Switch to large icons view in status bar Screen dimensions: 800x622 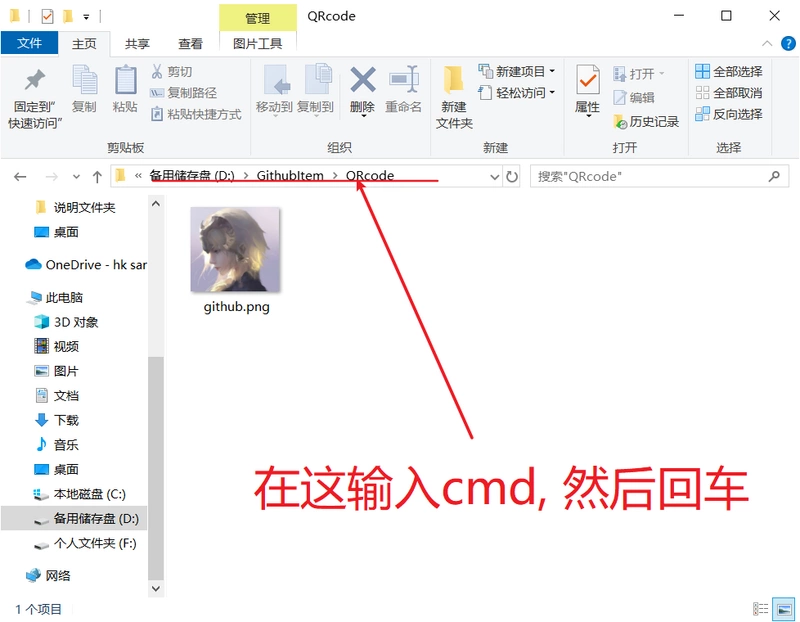783,609
